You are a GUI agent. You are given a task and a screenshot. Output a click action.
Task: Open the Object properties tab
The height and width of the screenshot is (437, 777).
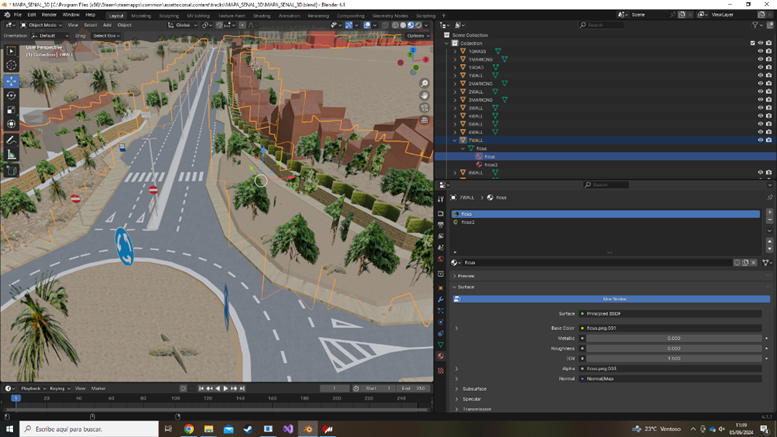[x=441, y=288]
